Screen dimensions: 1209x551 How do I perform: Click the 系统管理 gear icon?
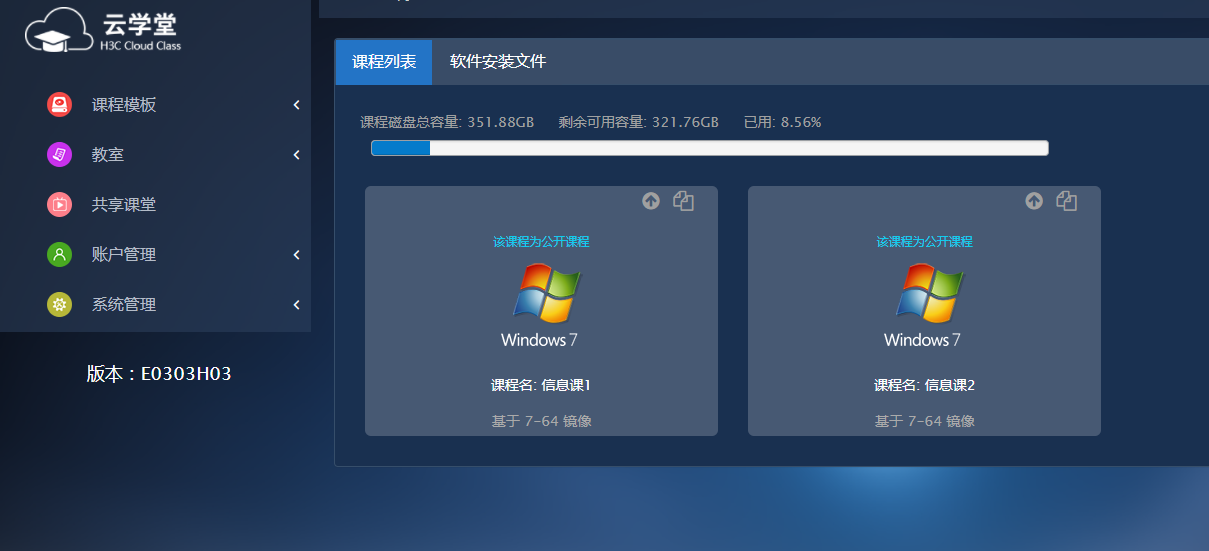coord(59,304)
